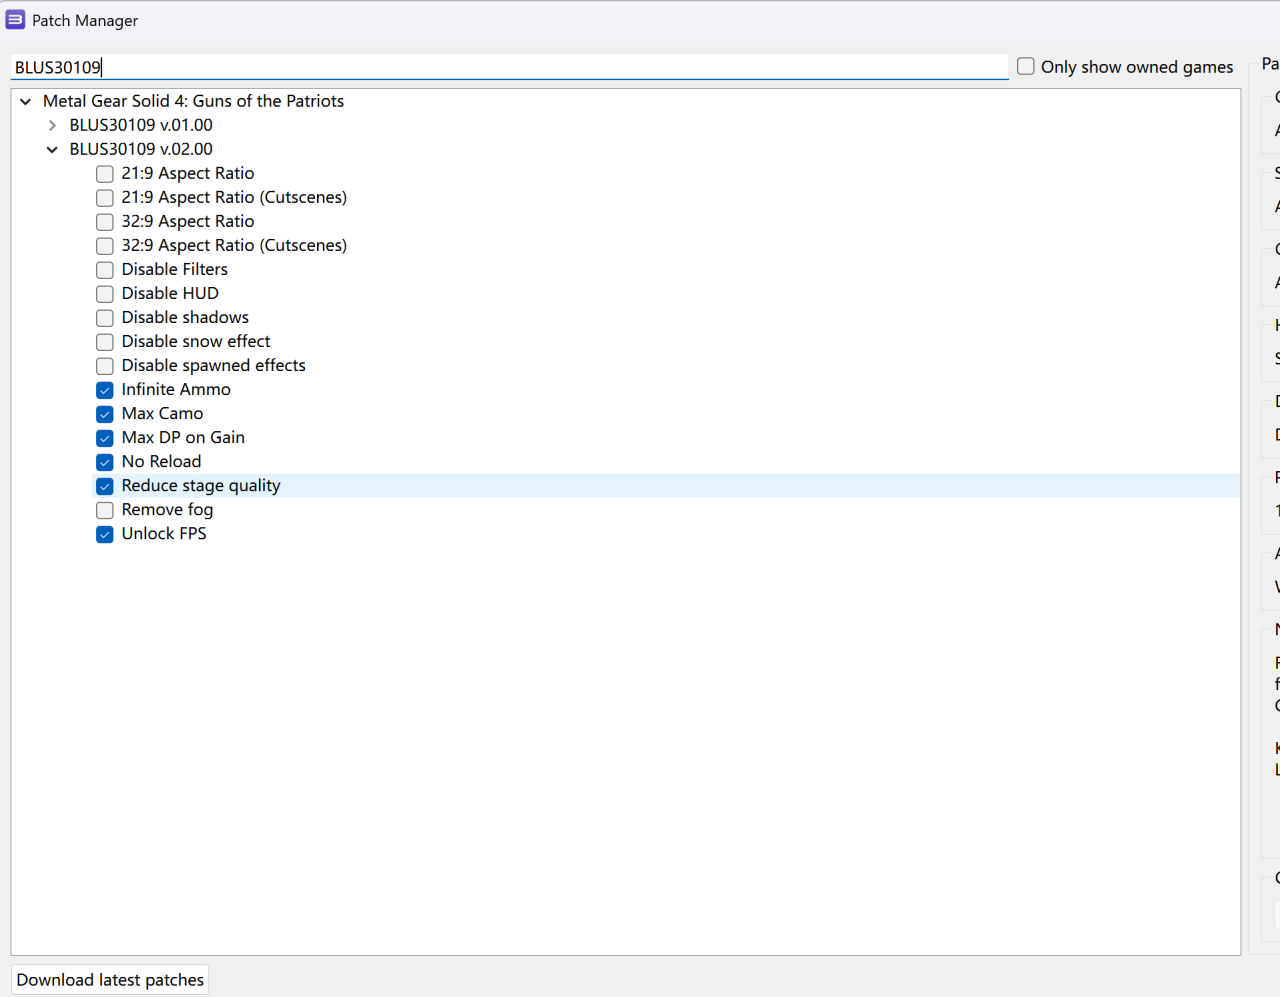The width and height of the screenshot is (1280, 997).
Task: Check the Disable HUD checkbox
Action: point(105,294)
